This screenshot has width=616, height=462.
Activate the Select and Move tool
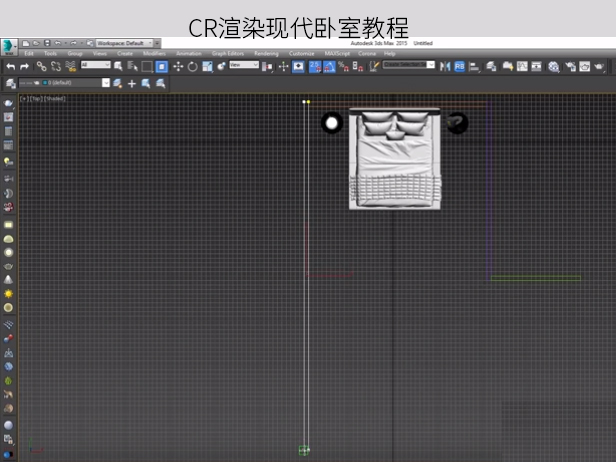[178, 66]
